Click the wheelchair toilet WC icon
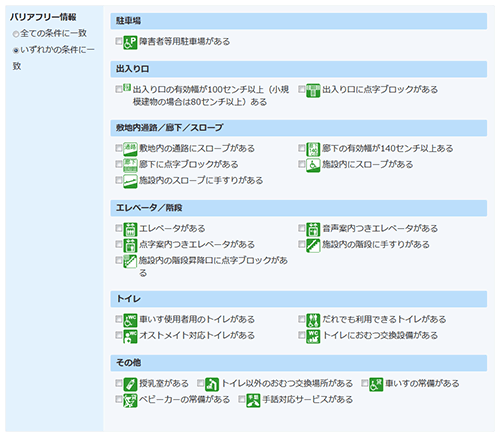This screenshot has height=437, width=500. (130, 320)
